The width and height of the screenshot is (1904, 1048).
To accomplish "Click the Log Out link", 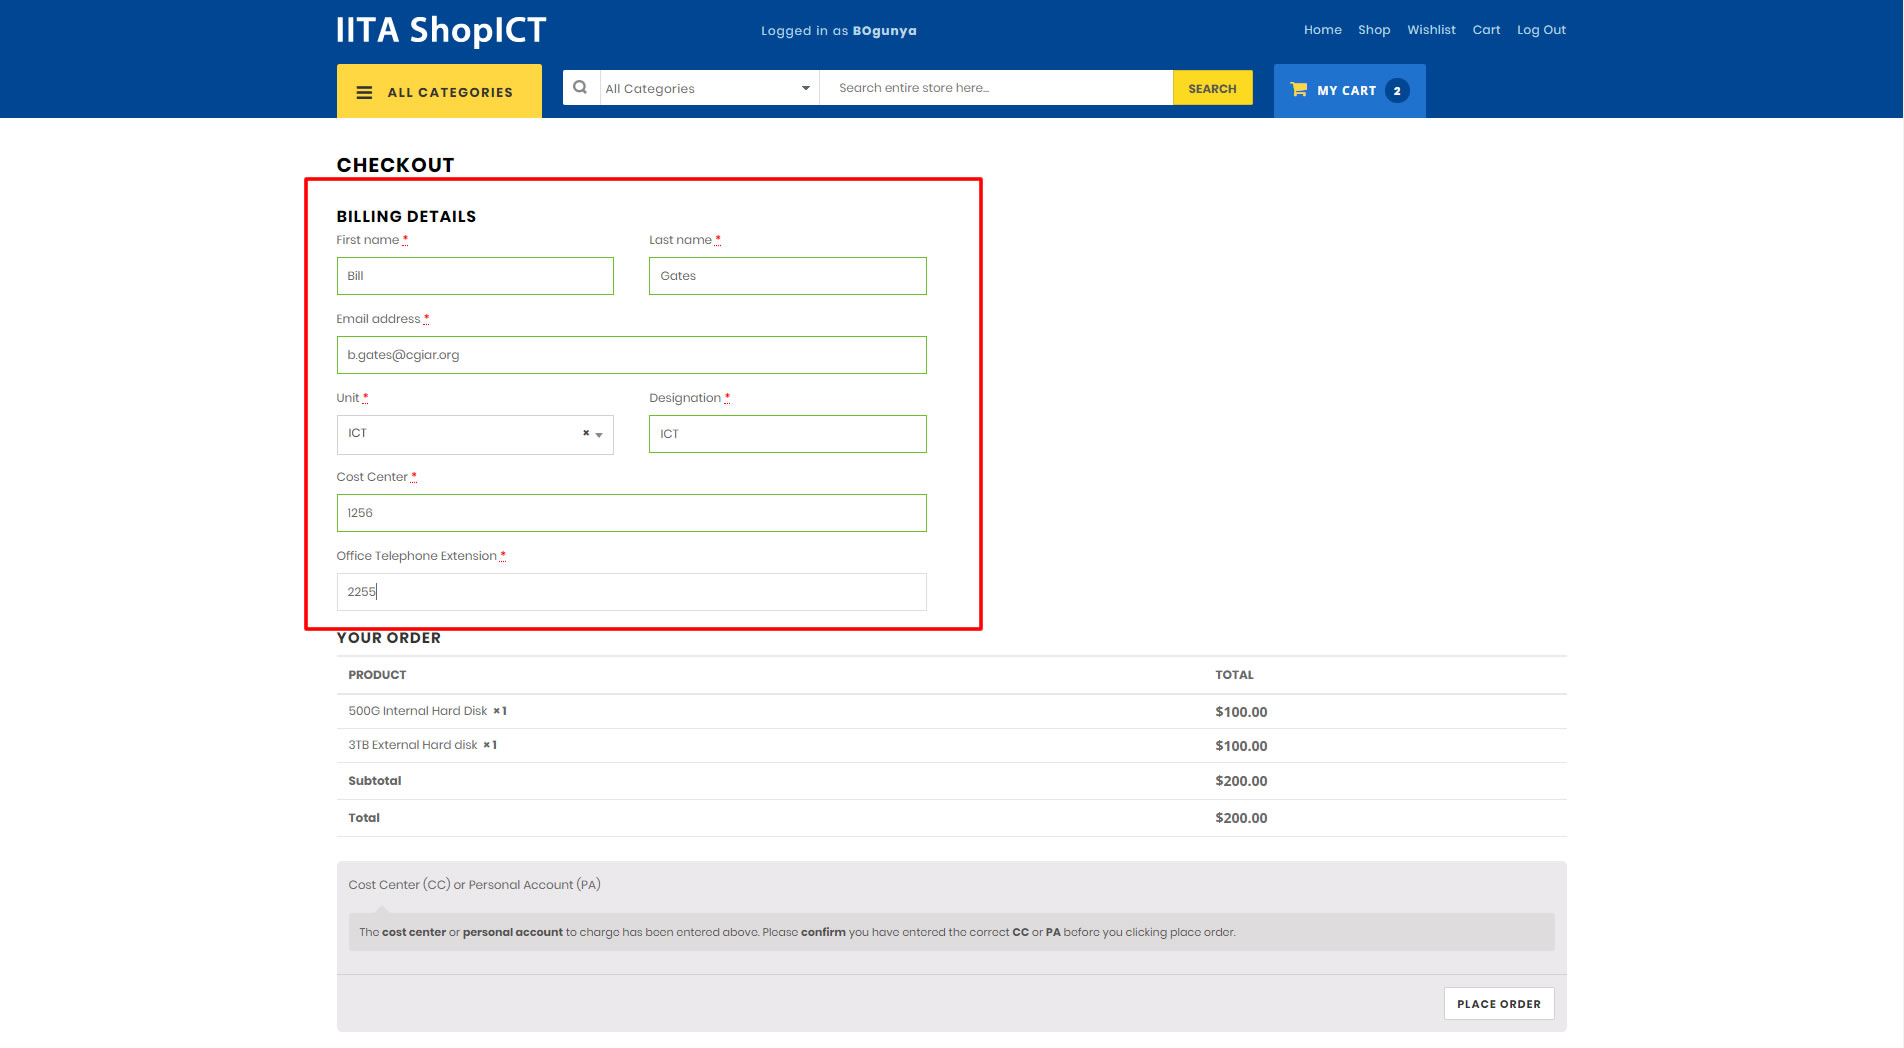I will click(x=1541, y=30).
